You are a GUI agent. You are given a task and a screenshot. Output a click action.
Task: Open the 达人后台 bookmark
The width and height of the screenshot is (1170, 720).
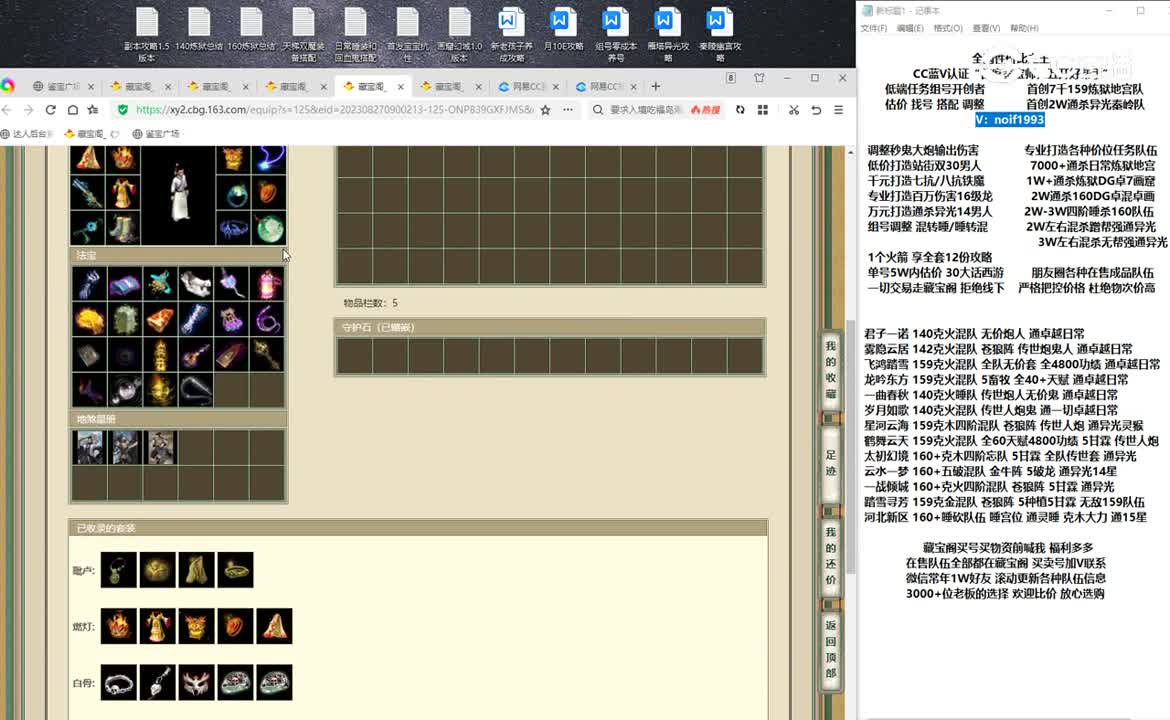28,134
